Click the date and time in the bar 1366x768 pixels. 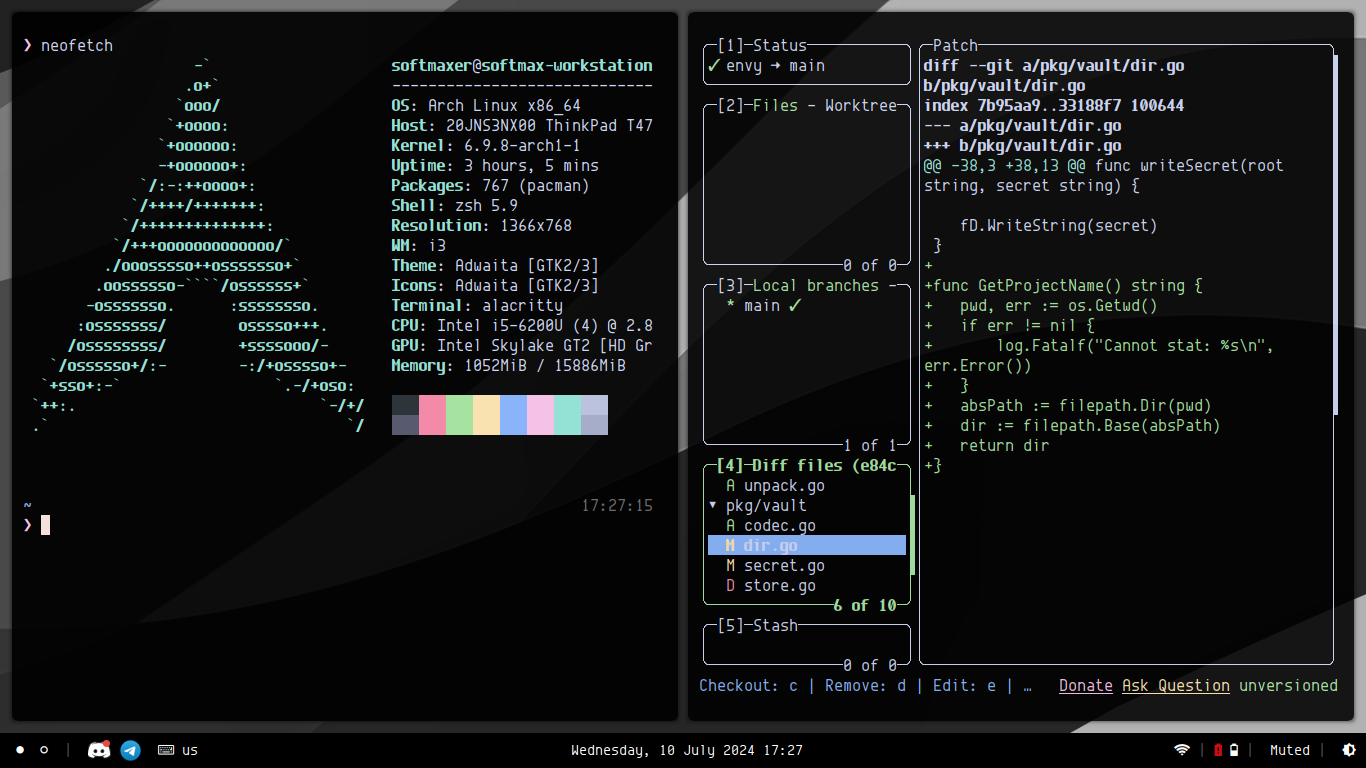(x=687, y=750)
